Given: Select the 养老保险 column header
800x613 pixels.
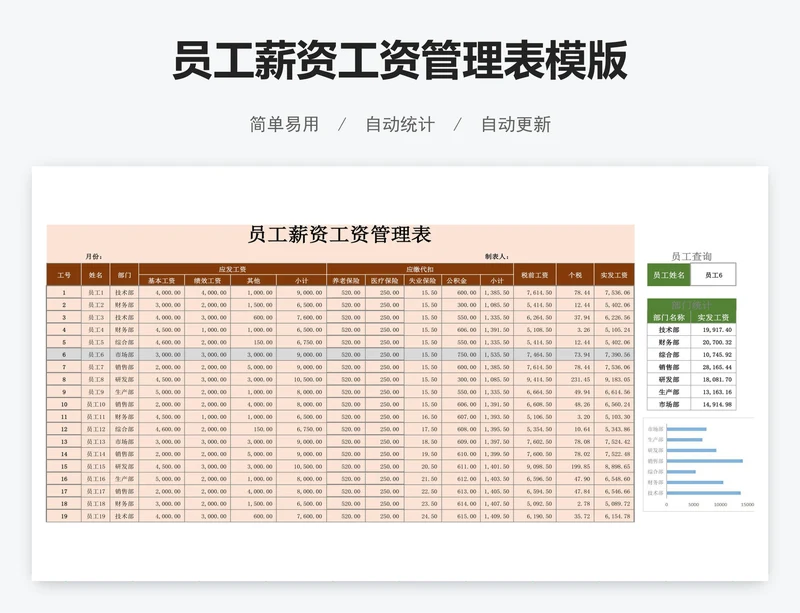Looking at the screenshot, I should point(346,280).
